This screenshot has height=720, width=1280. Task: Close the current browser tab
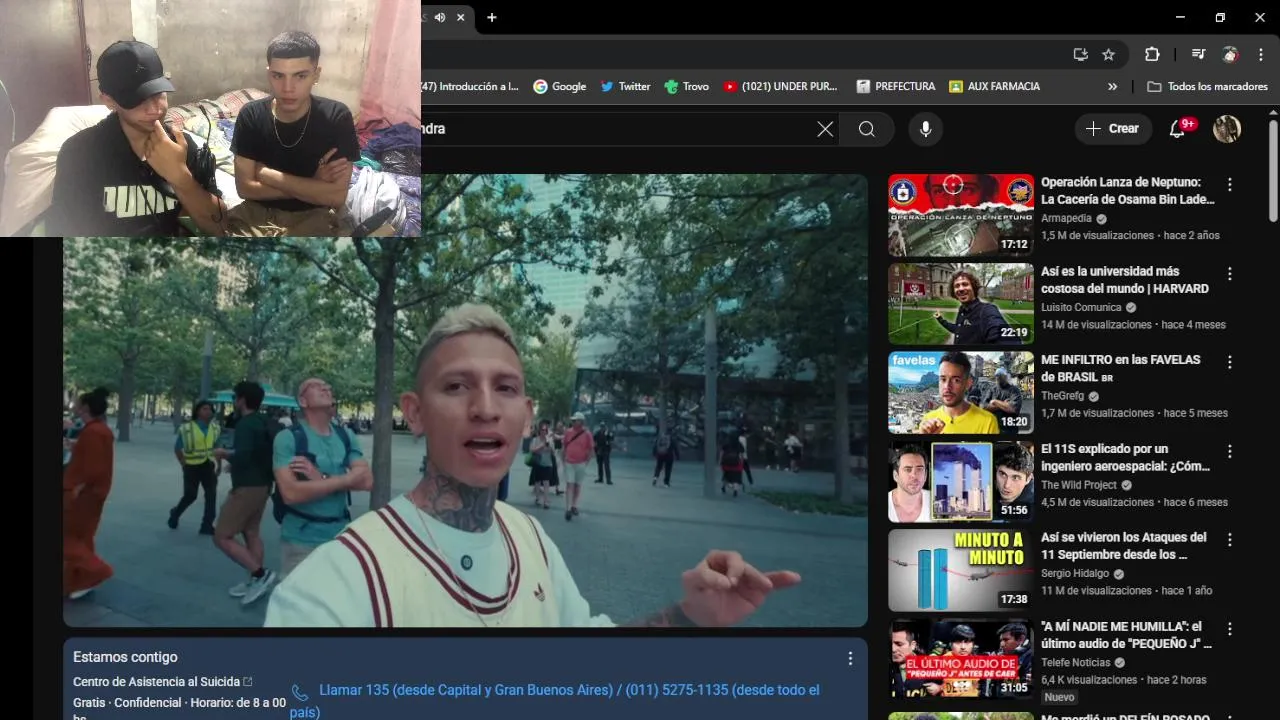coord(461,17)
